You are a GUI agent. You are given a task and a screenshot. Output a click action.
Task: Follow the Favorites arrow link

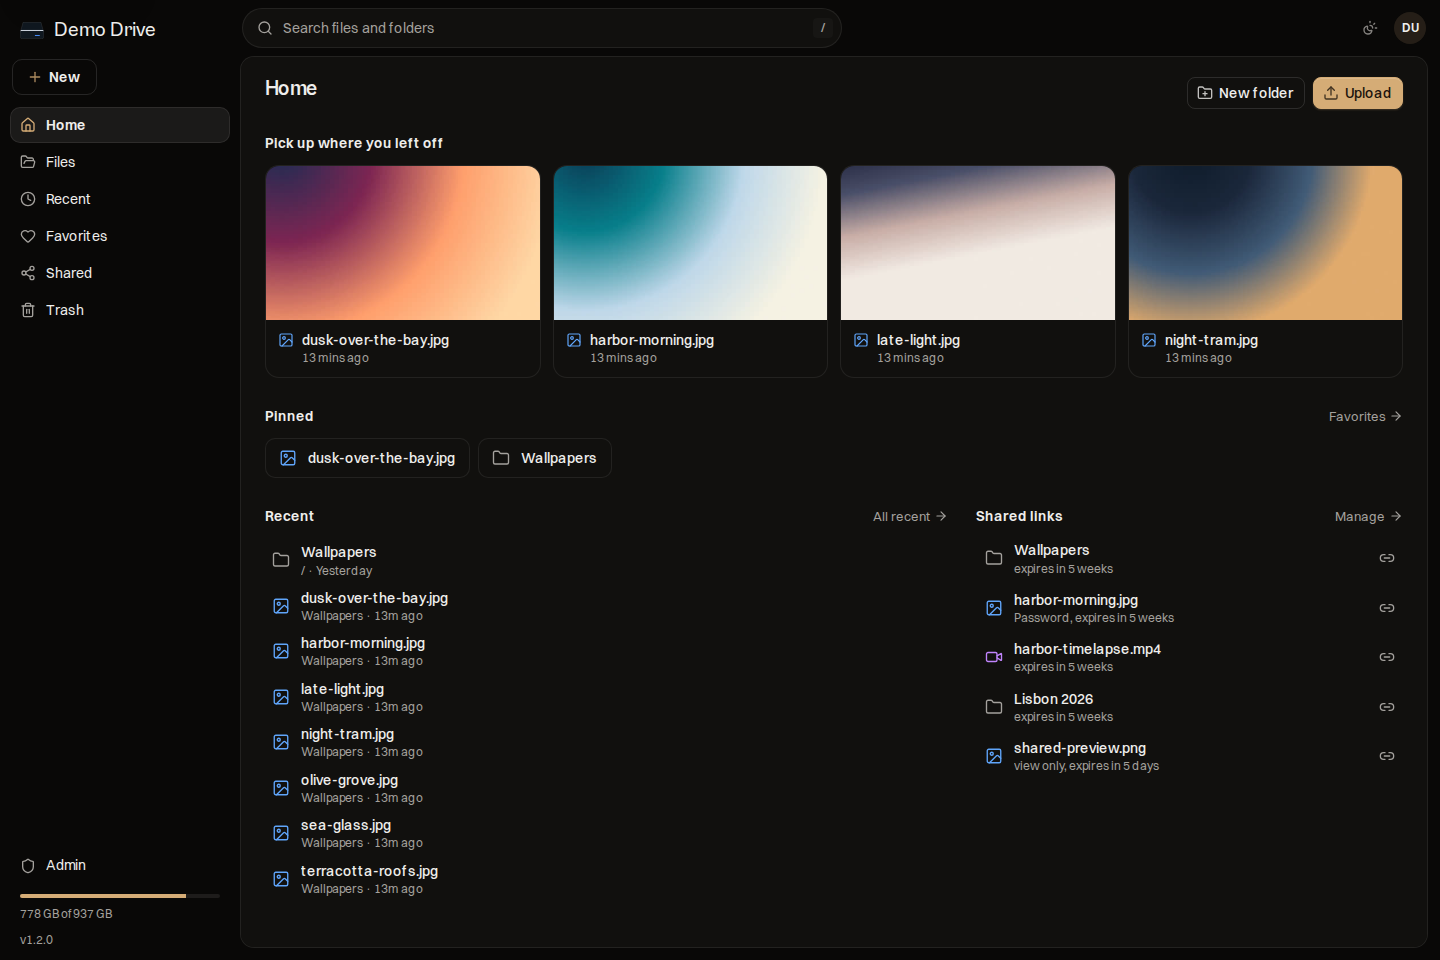point(1365,417)
